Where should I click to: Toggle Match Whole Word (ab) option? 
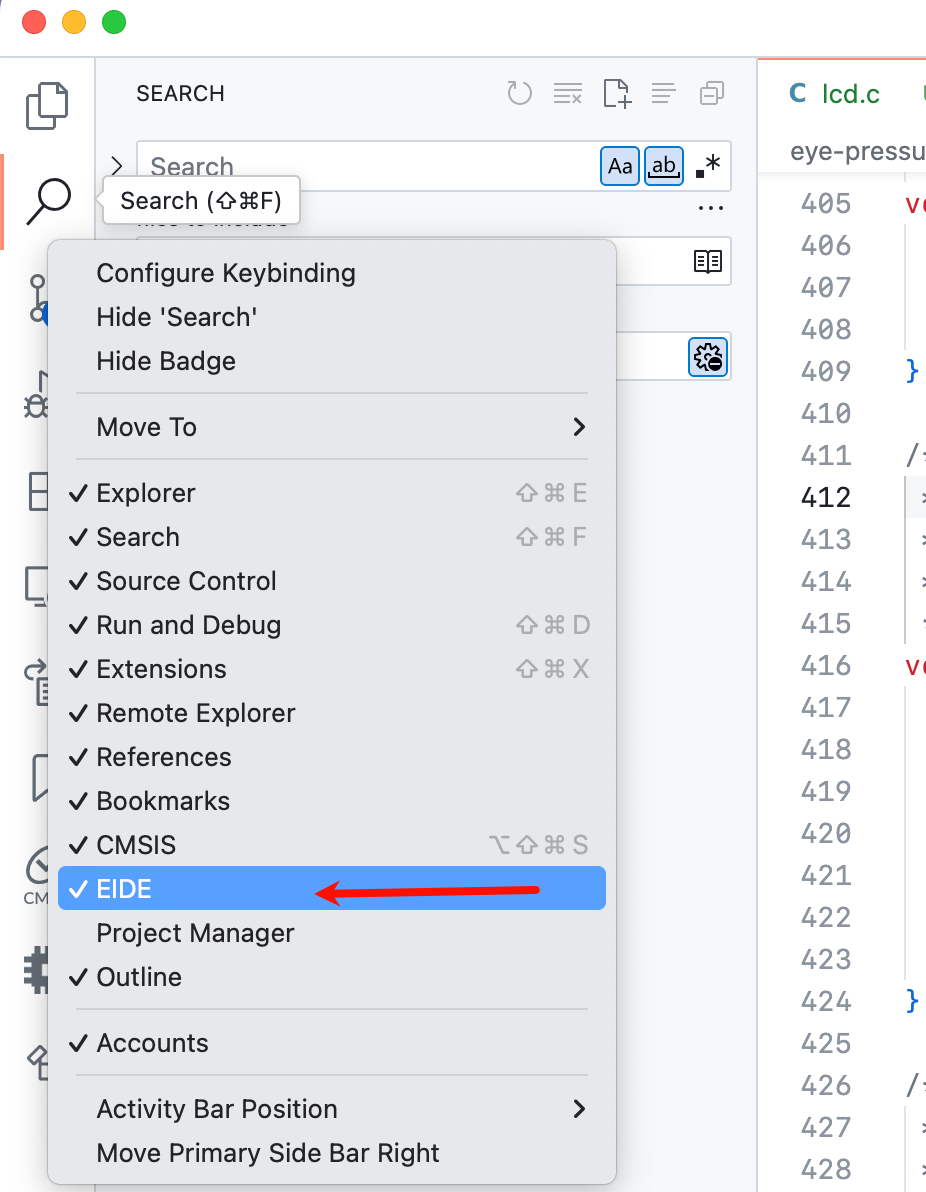click(664, 166)
